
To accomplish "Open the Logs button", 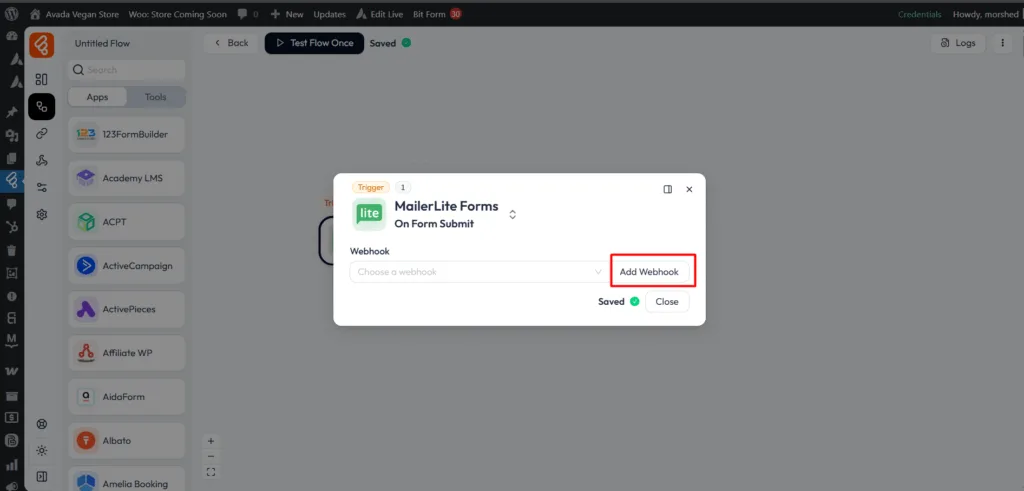I will [958, 43].
